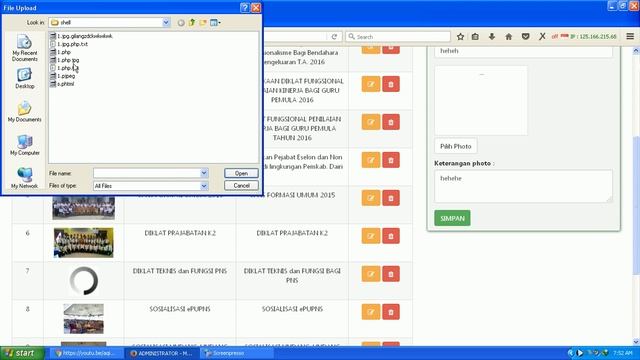Click the IP address flag indicator

tap(564, 37)
